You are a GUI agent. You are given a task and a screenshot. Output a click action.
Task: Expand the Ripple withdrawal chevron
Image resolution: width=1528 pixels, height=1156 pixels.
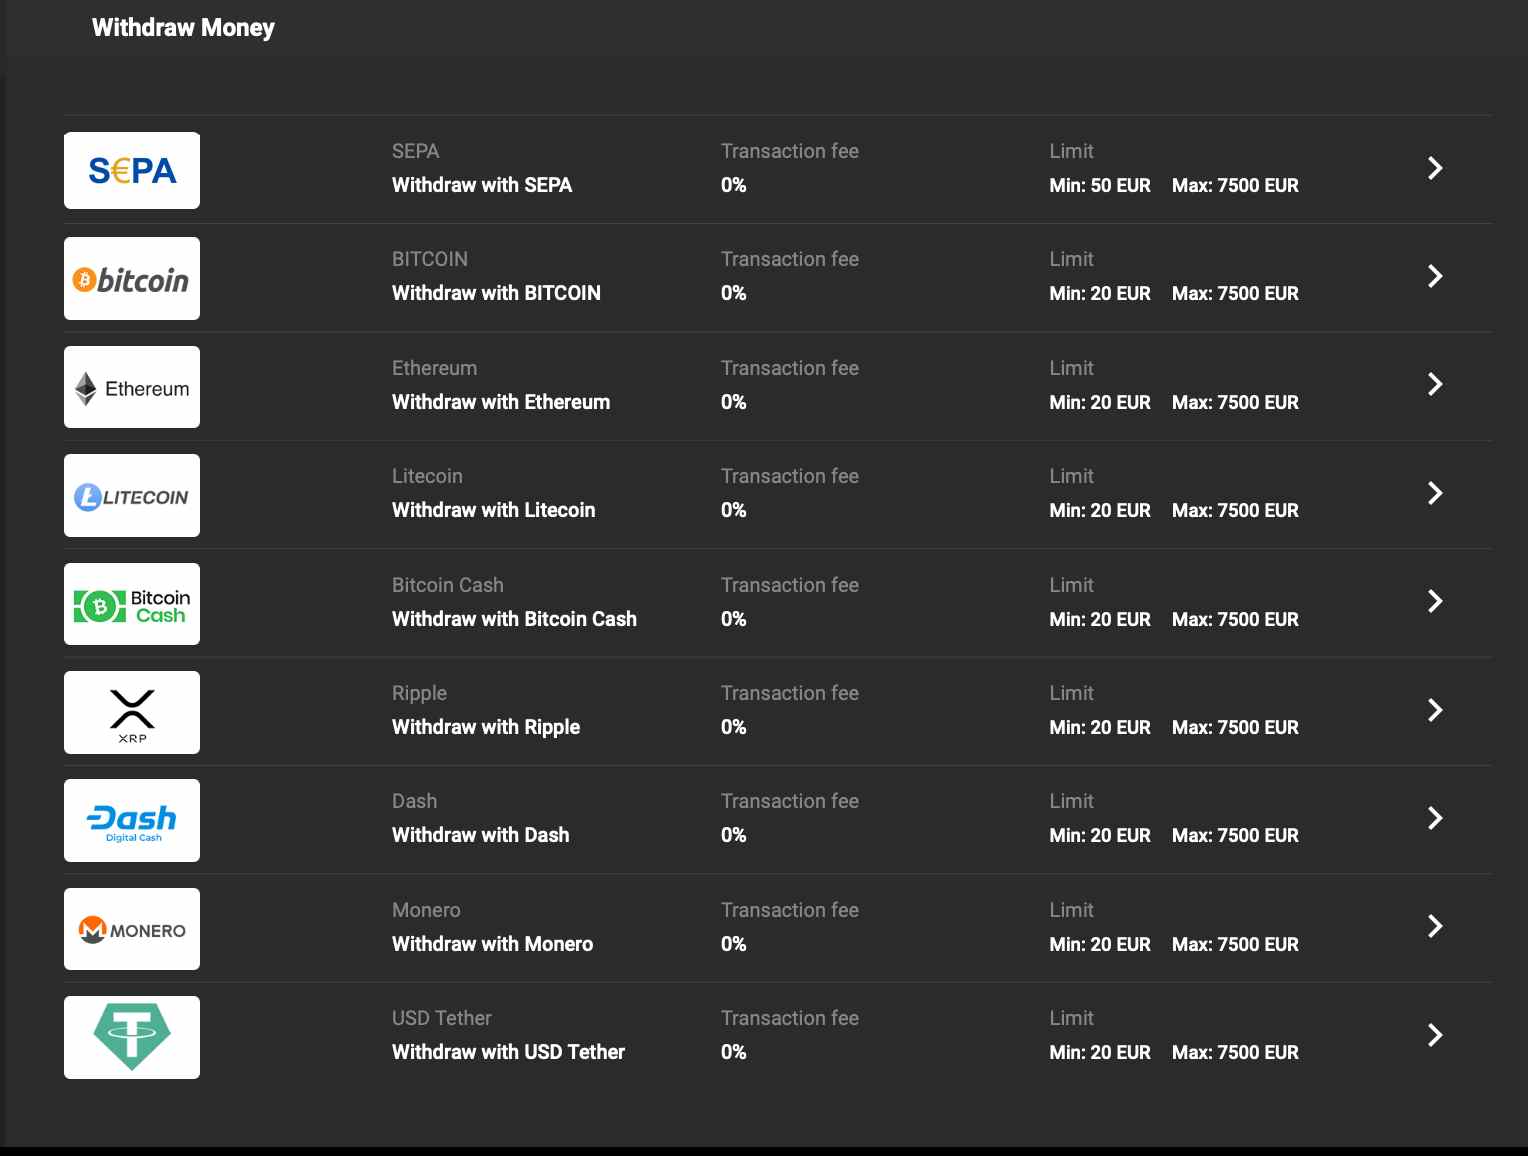[1435, 710]
